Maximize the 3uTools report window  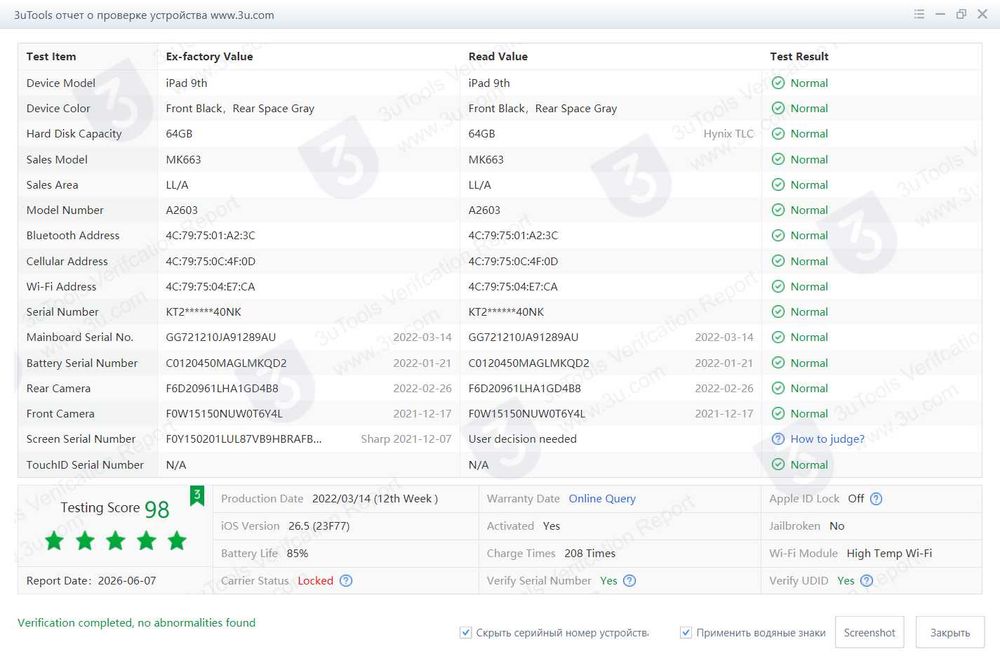(x=961, y=14)
